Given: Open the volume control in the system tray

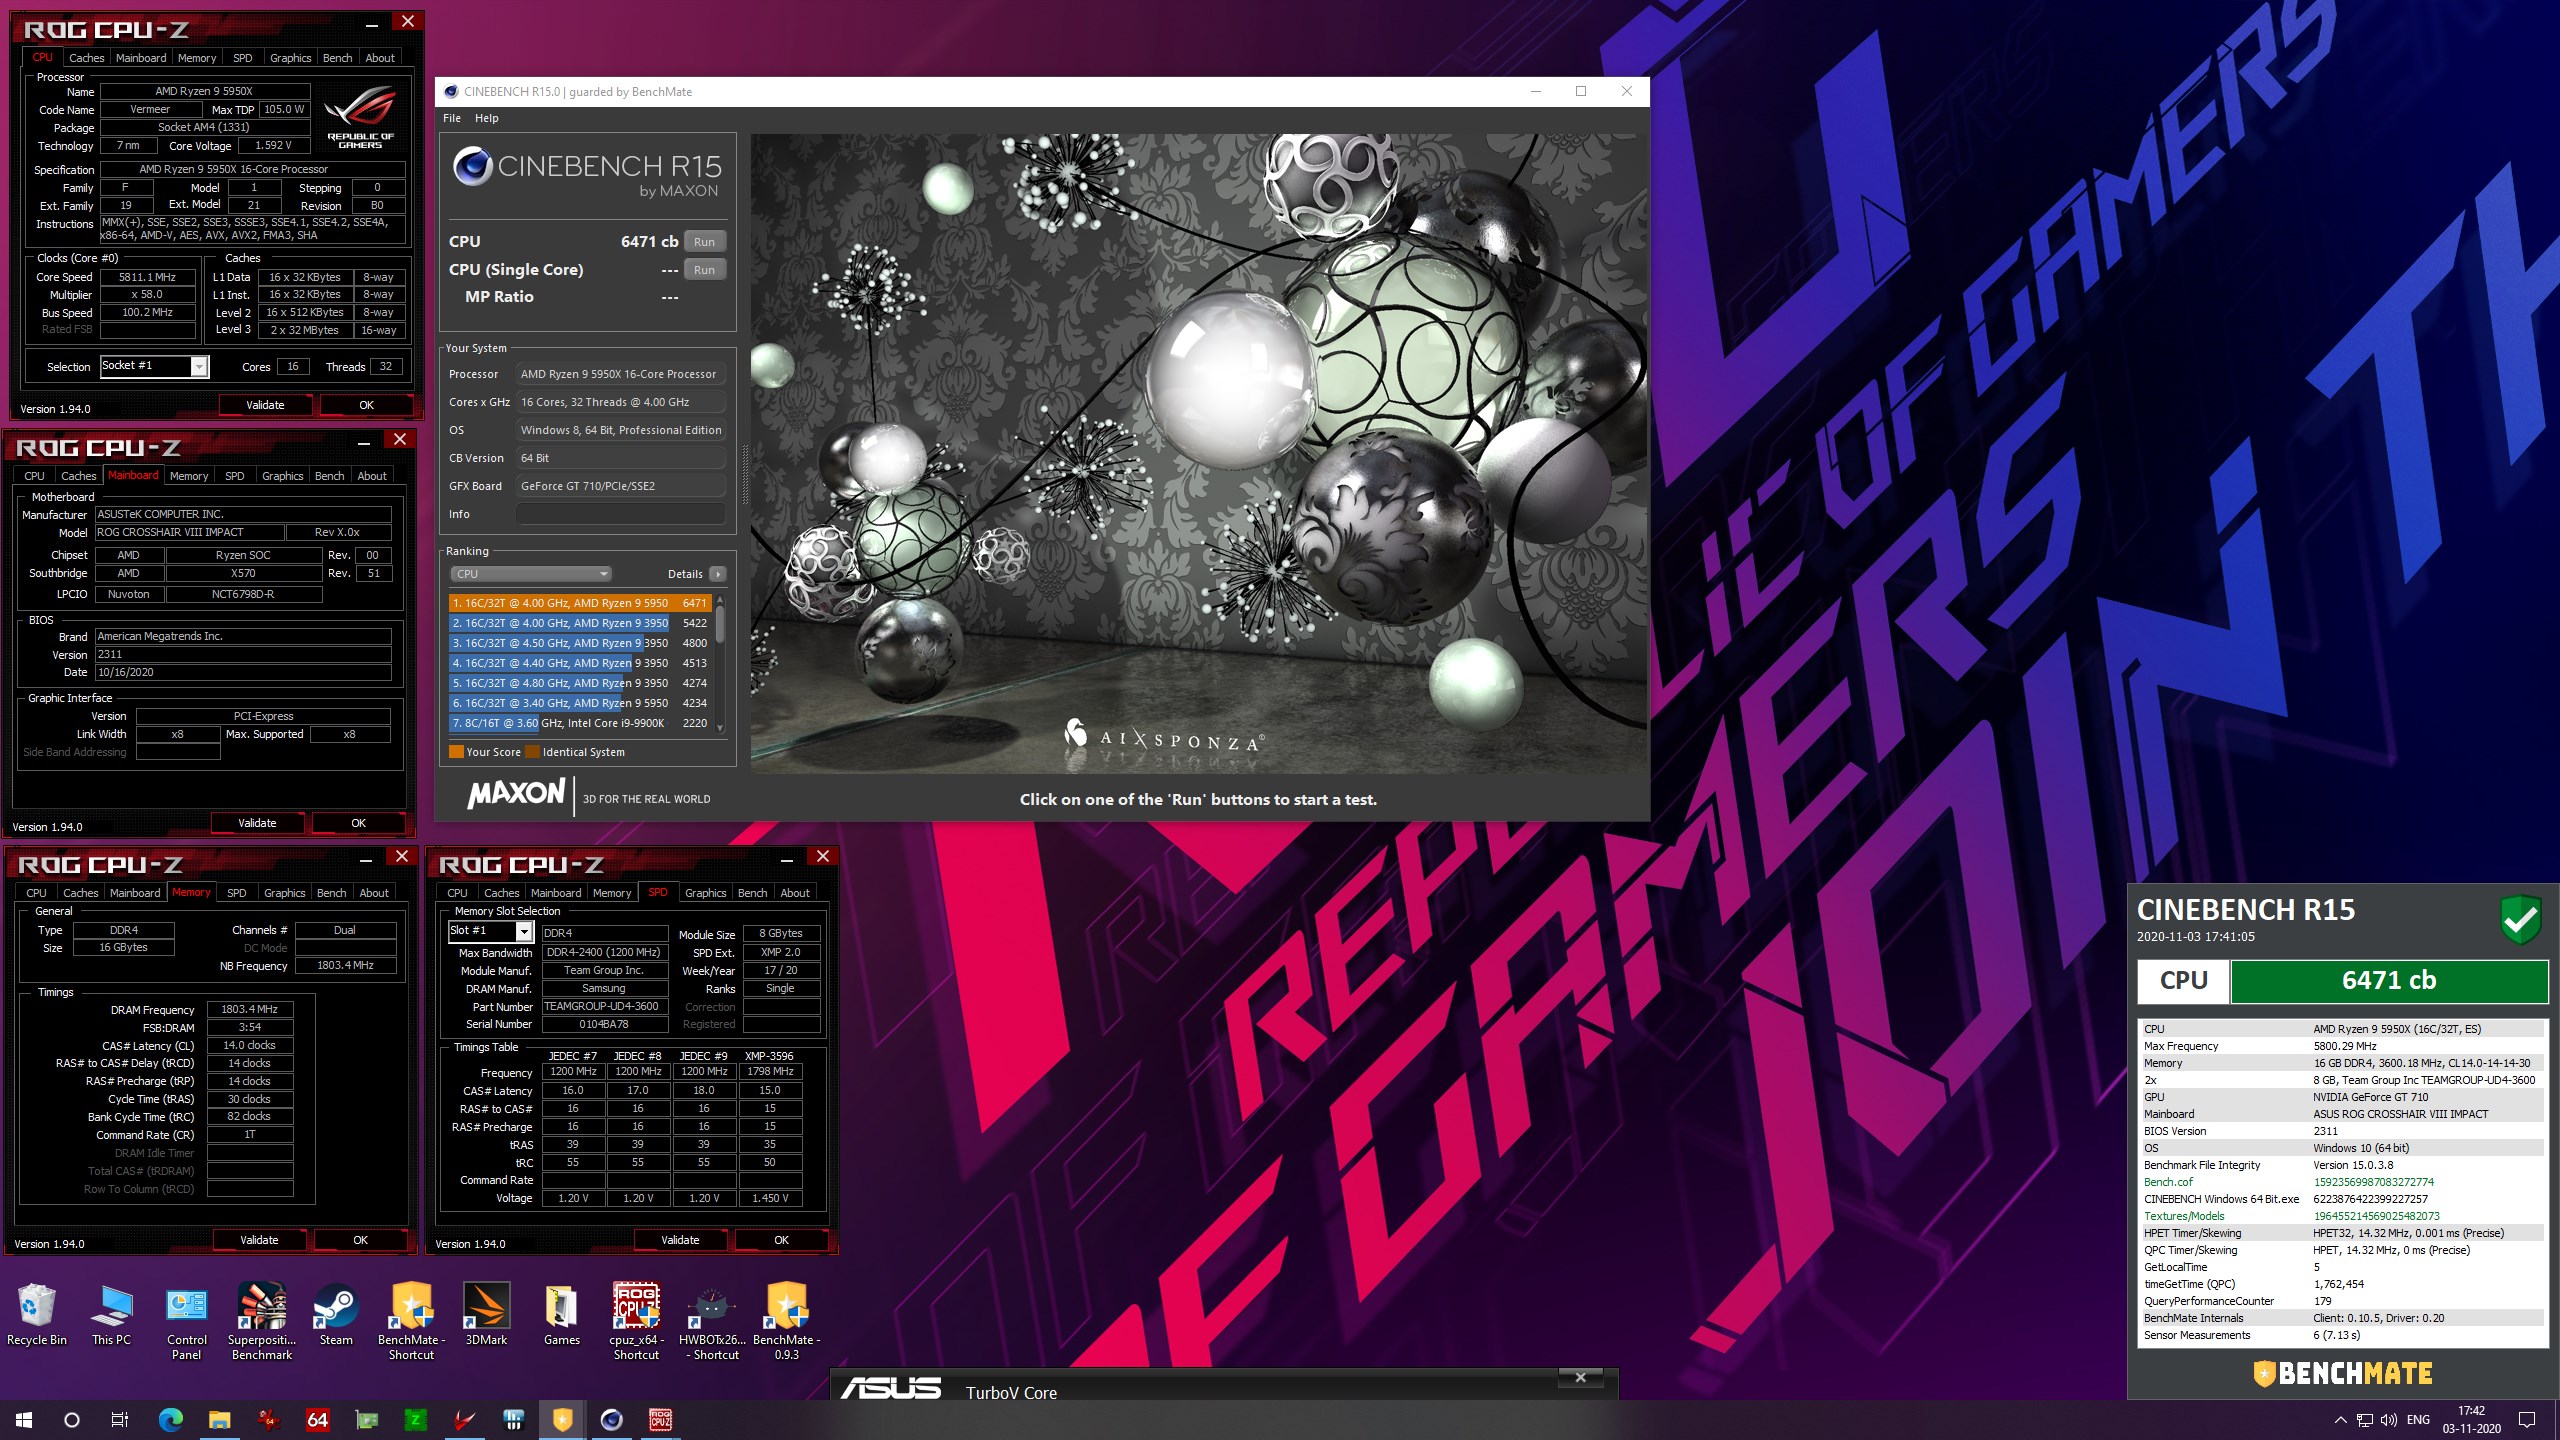Looking at the screenshot, I should point(2389,1420).
